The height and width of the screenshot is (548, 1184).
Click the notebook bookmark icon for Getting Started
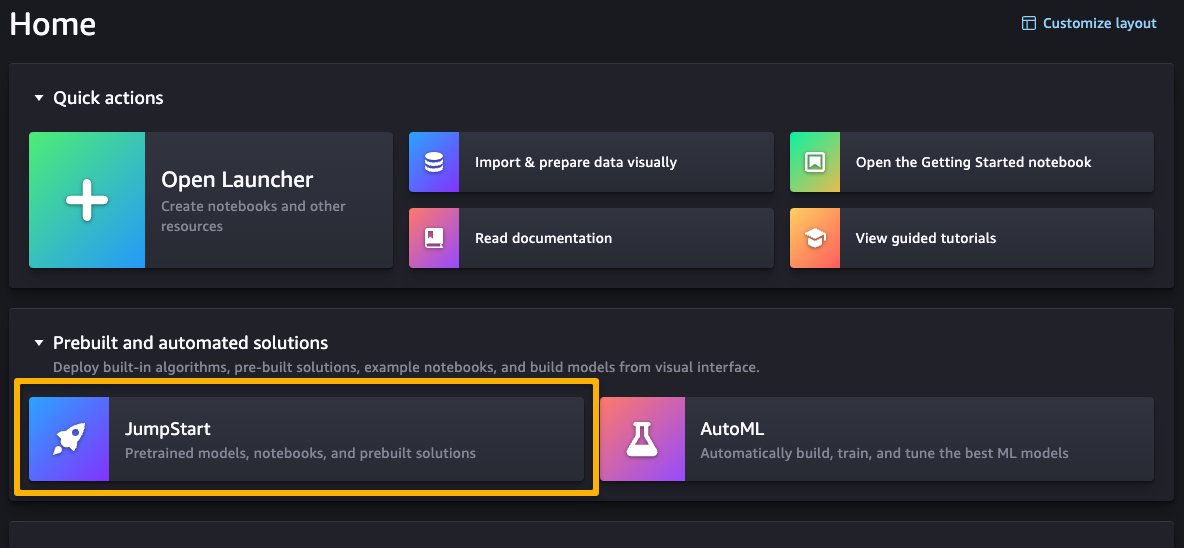(x=815, y=162)
